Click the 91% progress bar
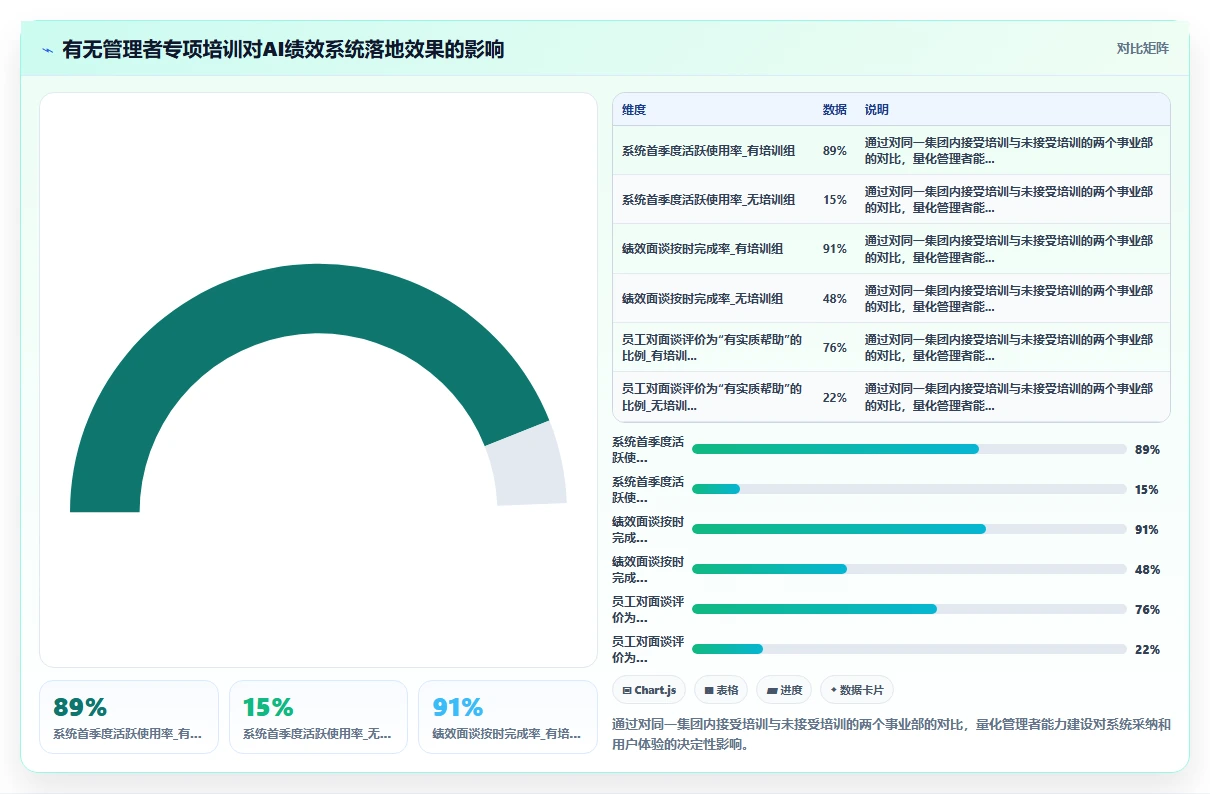Screen dimensions: 1210x794 tap(909, 529)
